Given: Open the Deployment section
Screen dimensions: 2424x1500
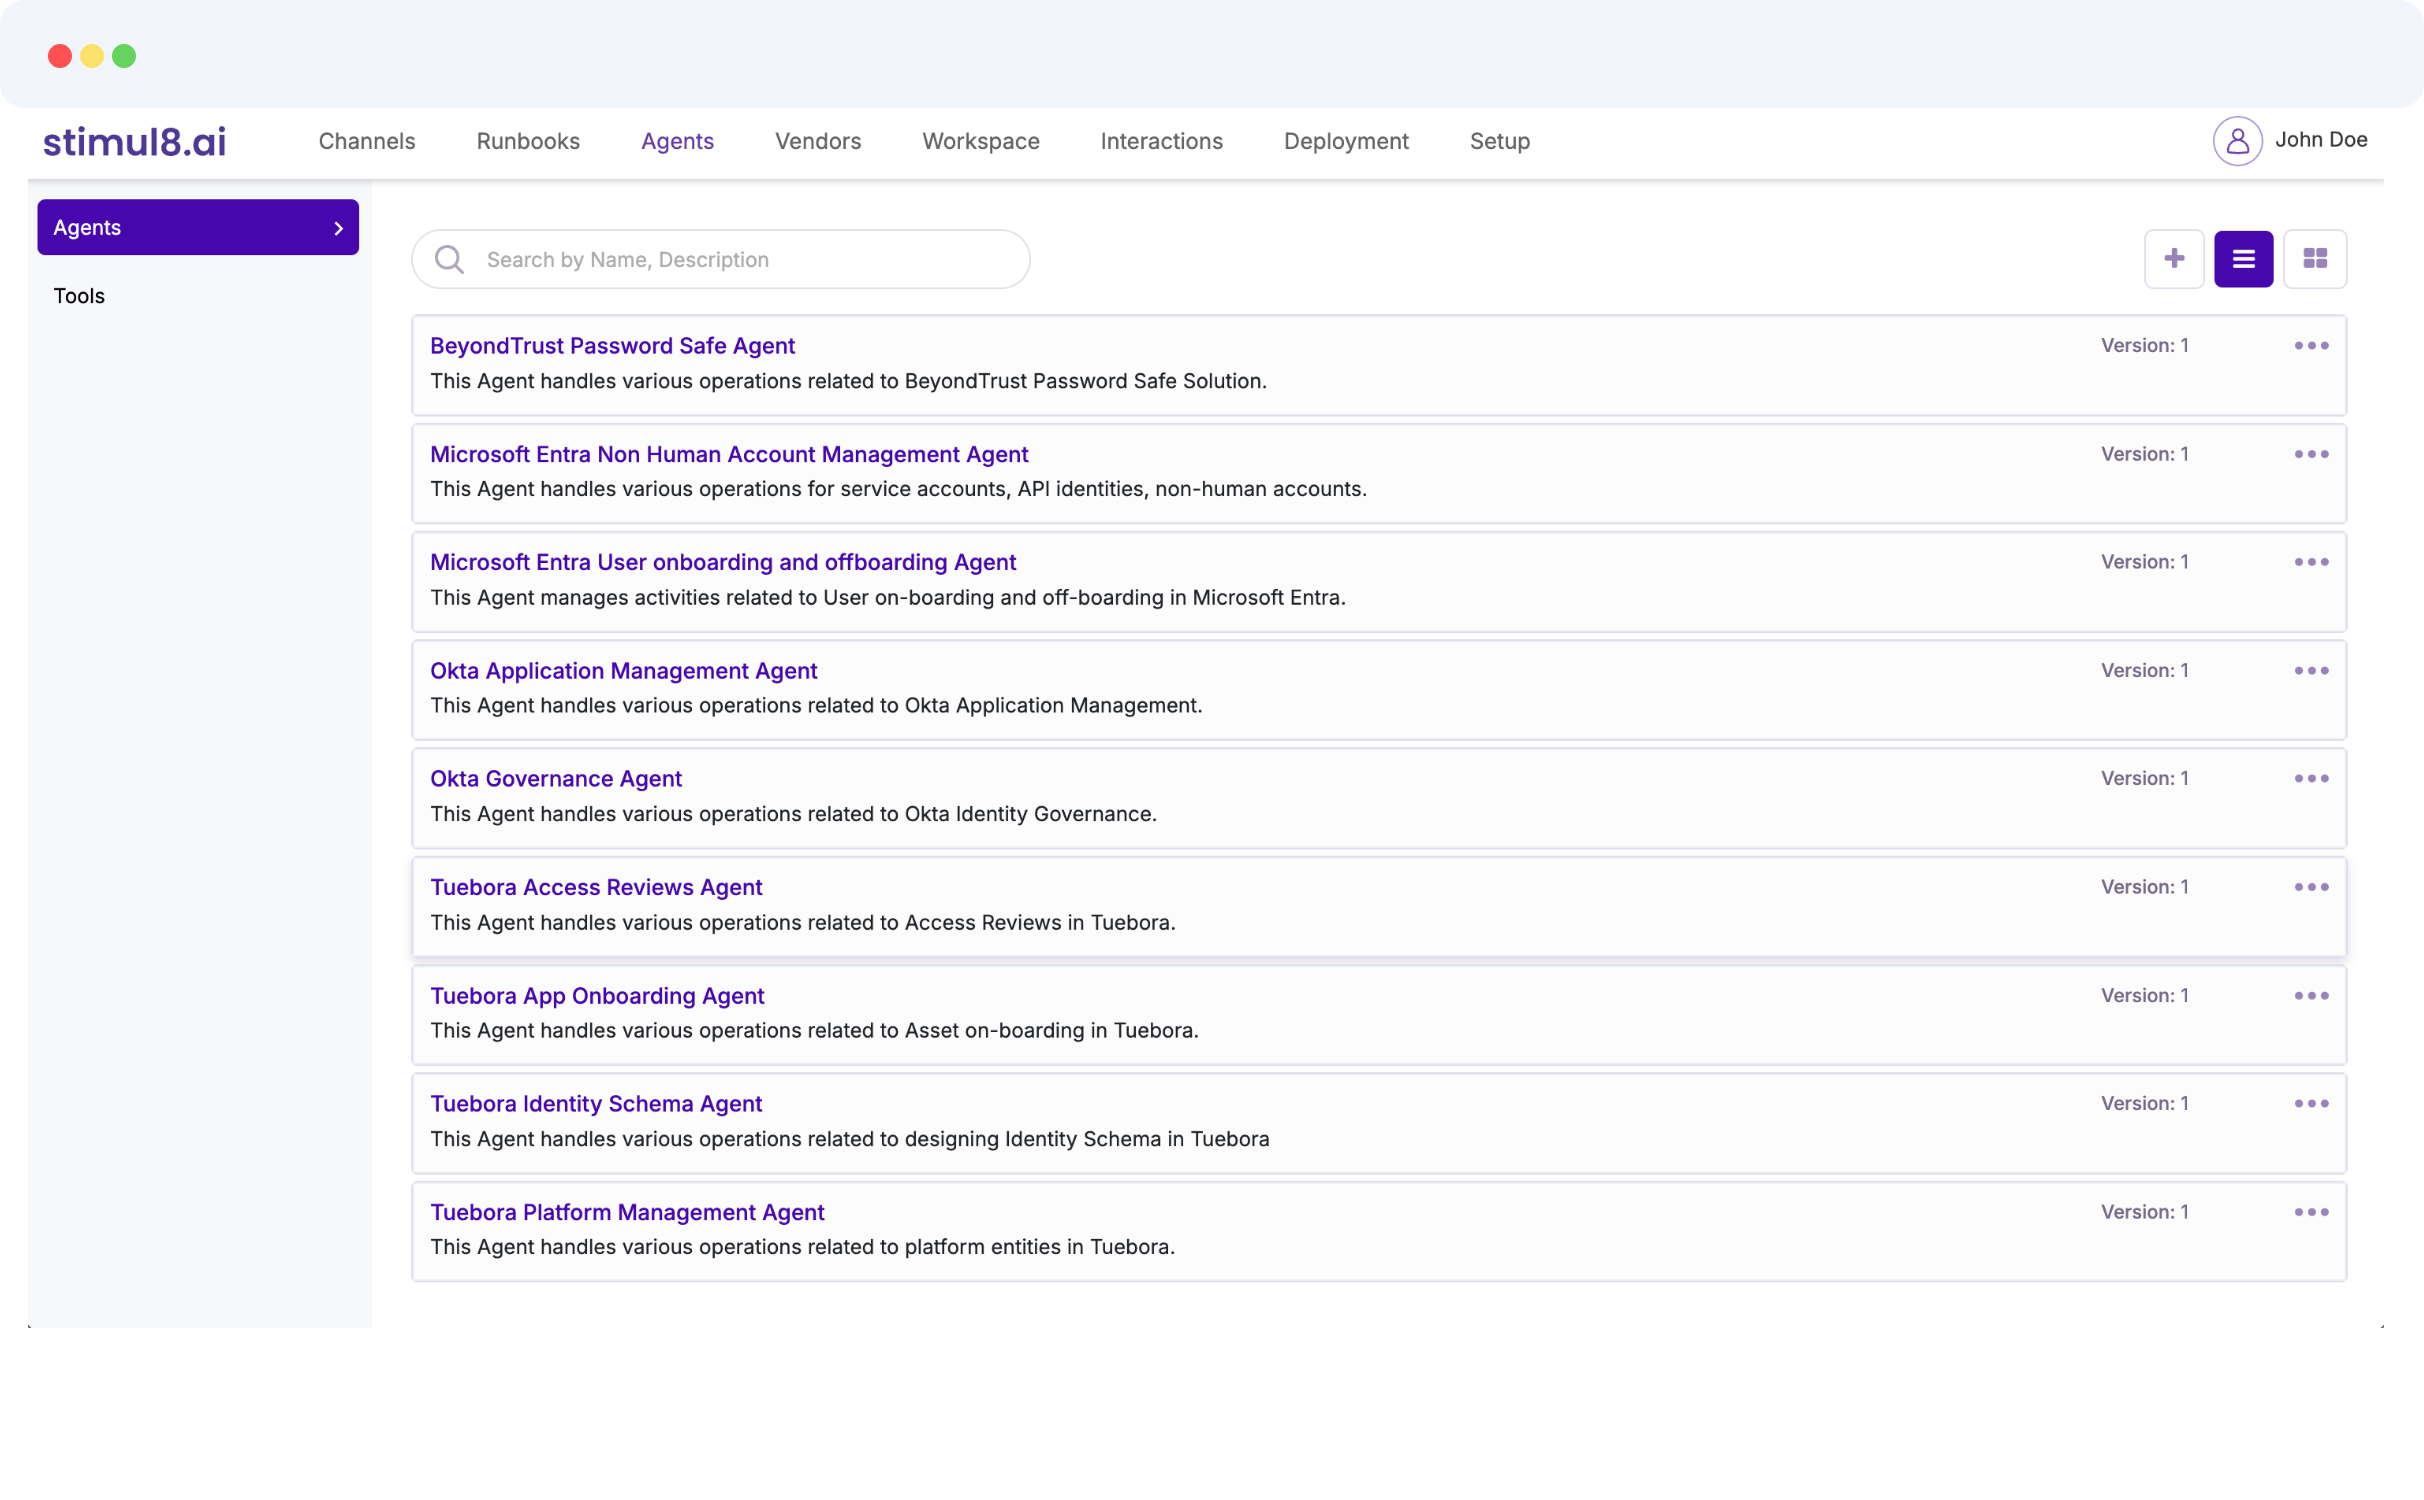Looking at the screenshot, I should point(1346,141).
